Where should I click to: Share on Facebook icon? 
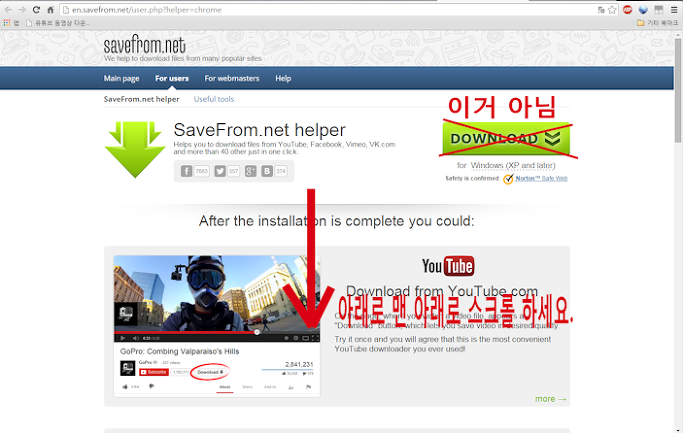point(186,171)
